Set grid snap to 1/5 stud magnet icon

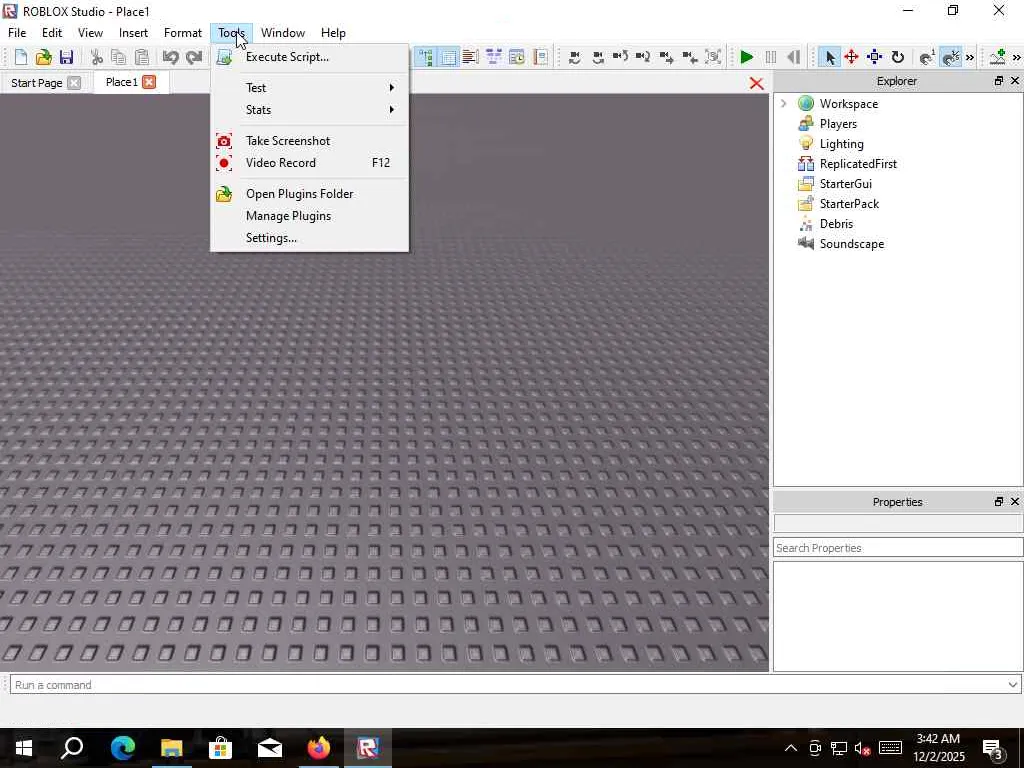951,57
